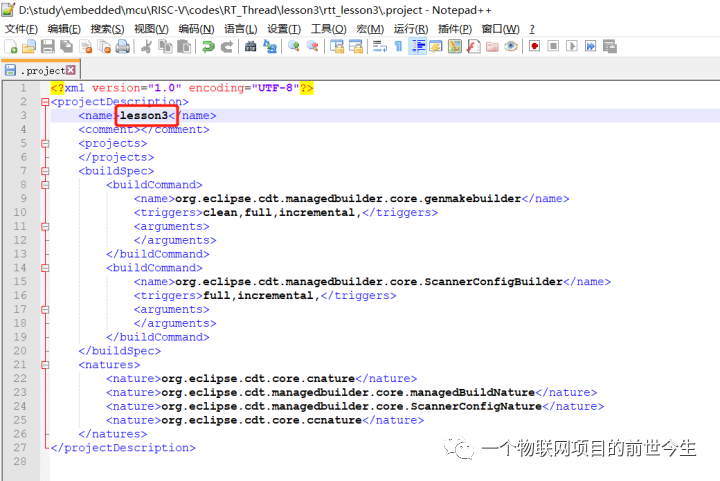Create a new file with the New icon
720x481 pixels.
[11, 46]
